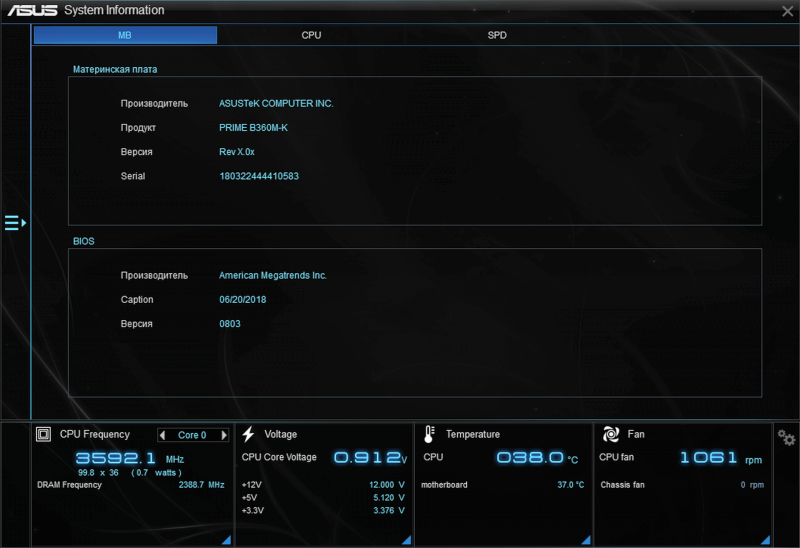Close the System Information window
800x548 pixels.
click(x=787, y=11)
